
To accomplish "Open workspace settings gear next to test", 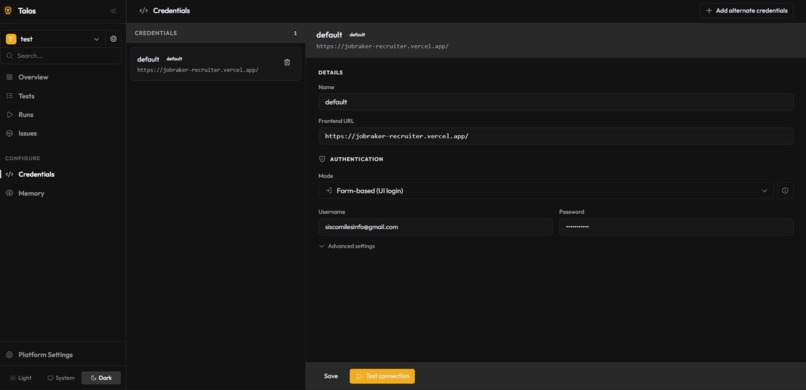I will tap(114, 39).
